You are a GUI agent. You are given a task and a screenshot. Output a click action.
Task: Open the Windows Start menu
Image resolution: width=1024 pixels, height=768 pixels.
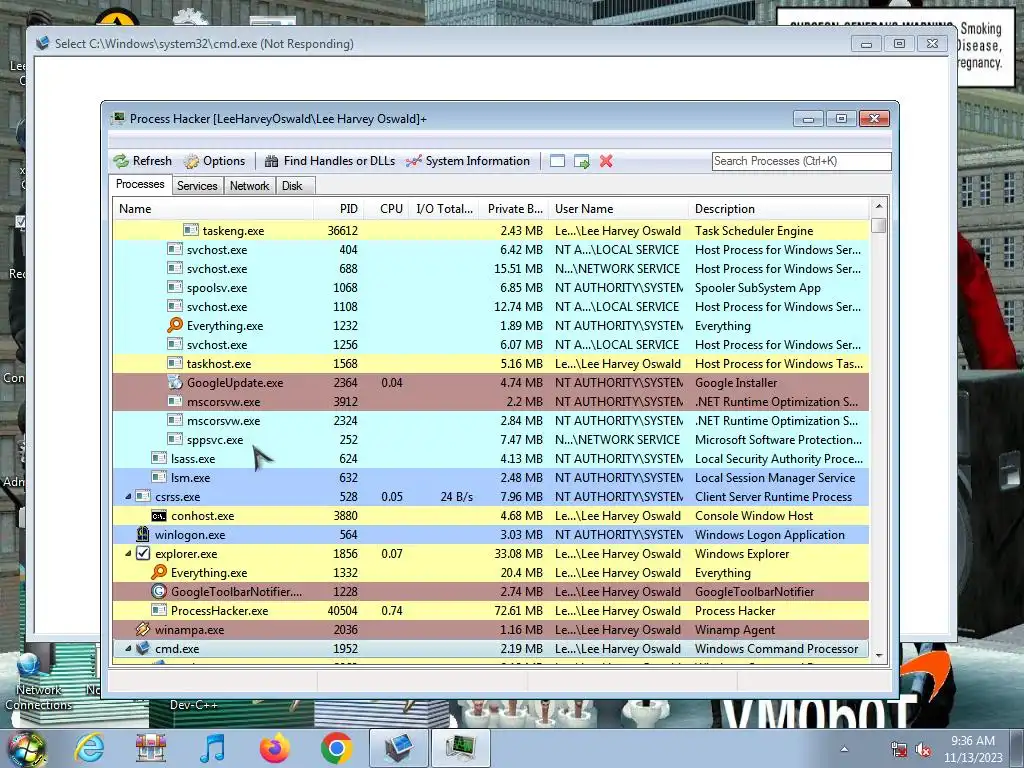click(27, 749)
